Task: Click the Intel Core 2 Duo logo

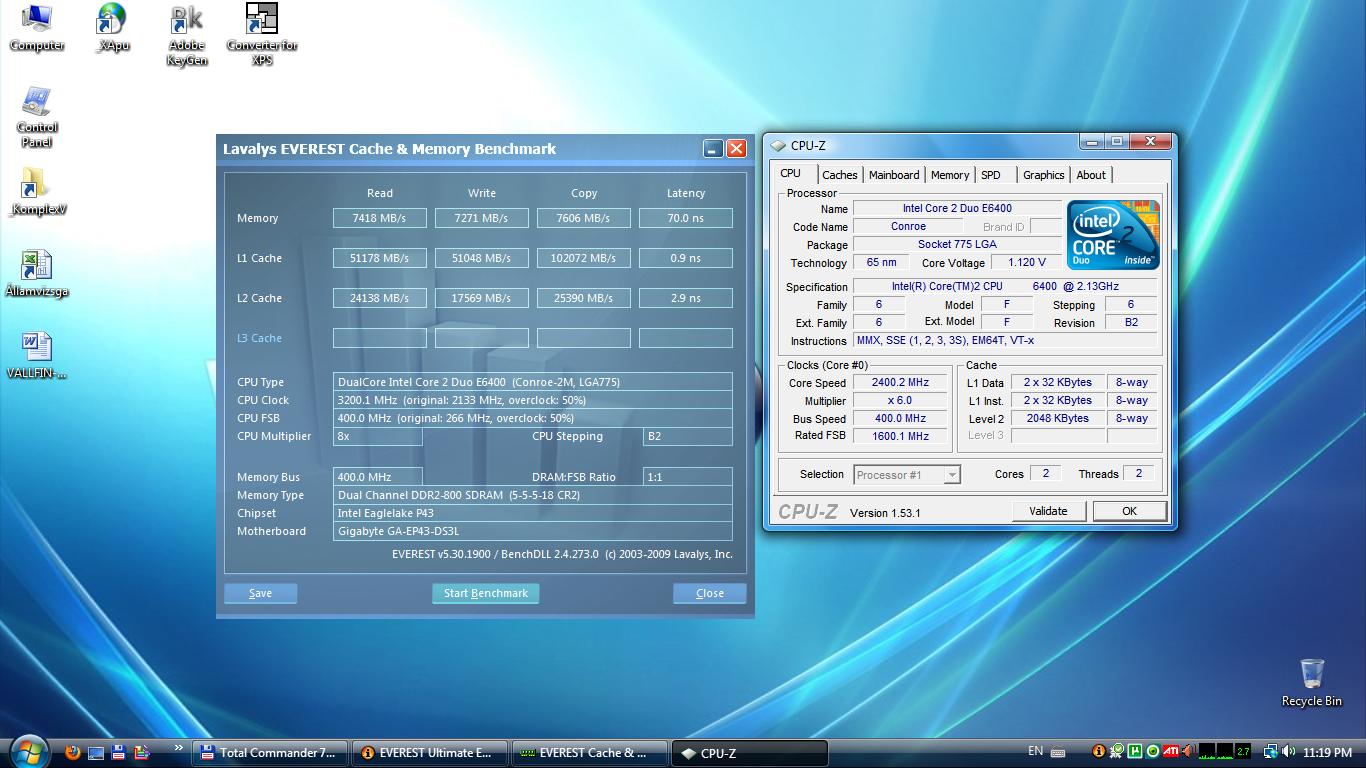Action: coord(1113,235)
